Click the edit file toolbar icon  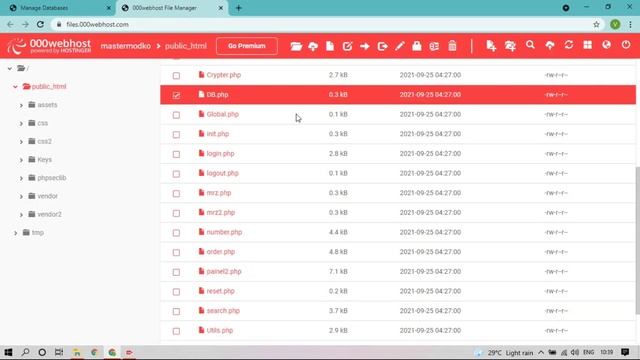pyautogui.click(x=347, y=46)
